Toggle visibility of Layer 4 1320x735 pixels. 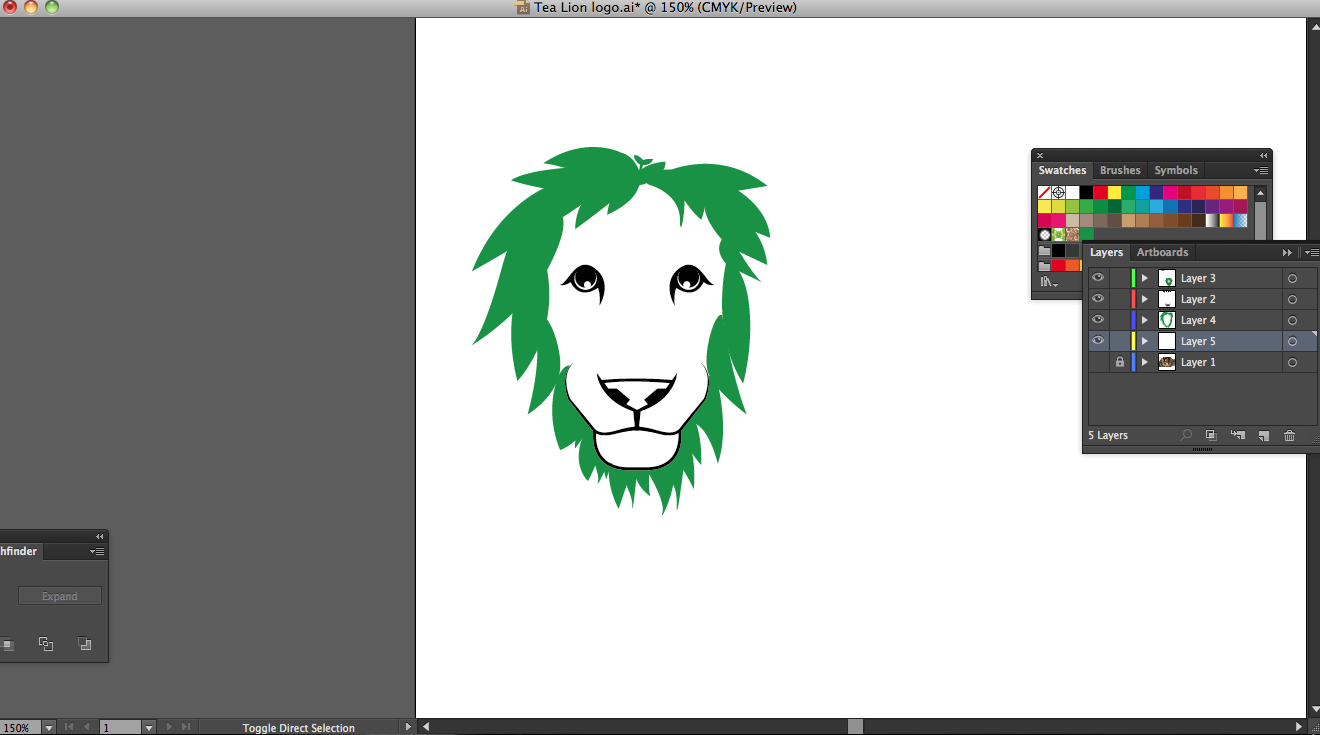(x=1098, y=320)
